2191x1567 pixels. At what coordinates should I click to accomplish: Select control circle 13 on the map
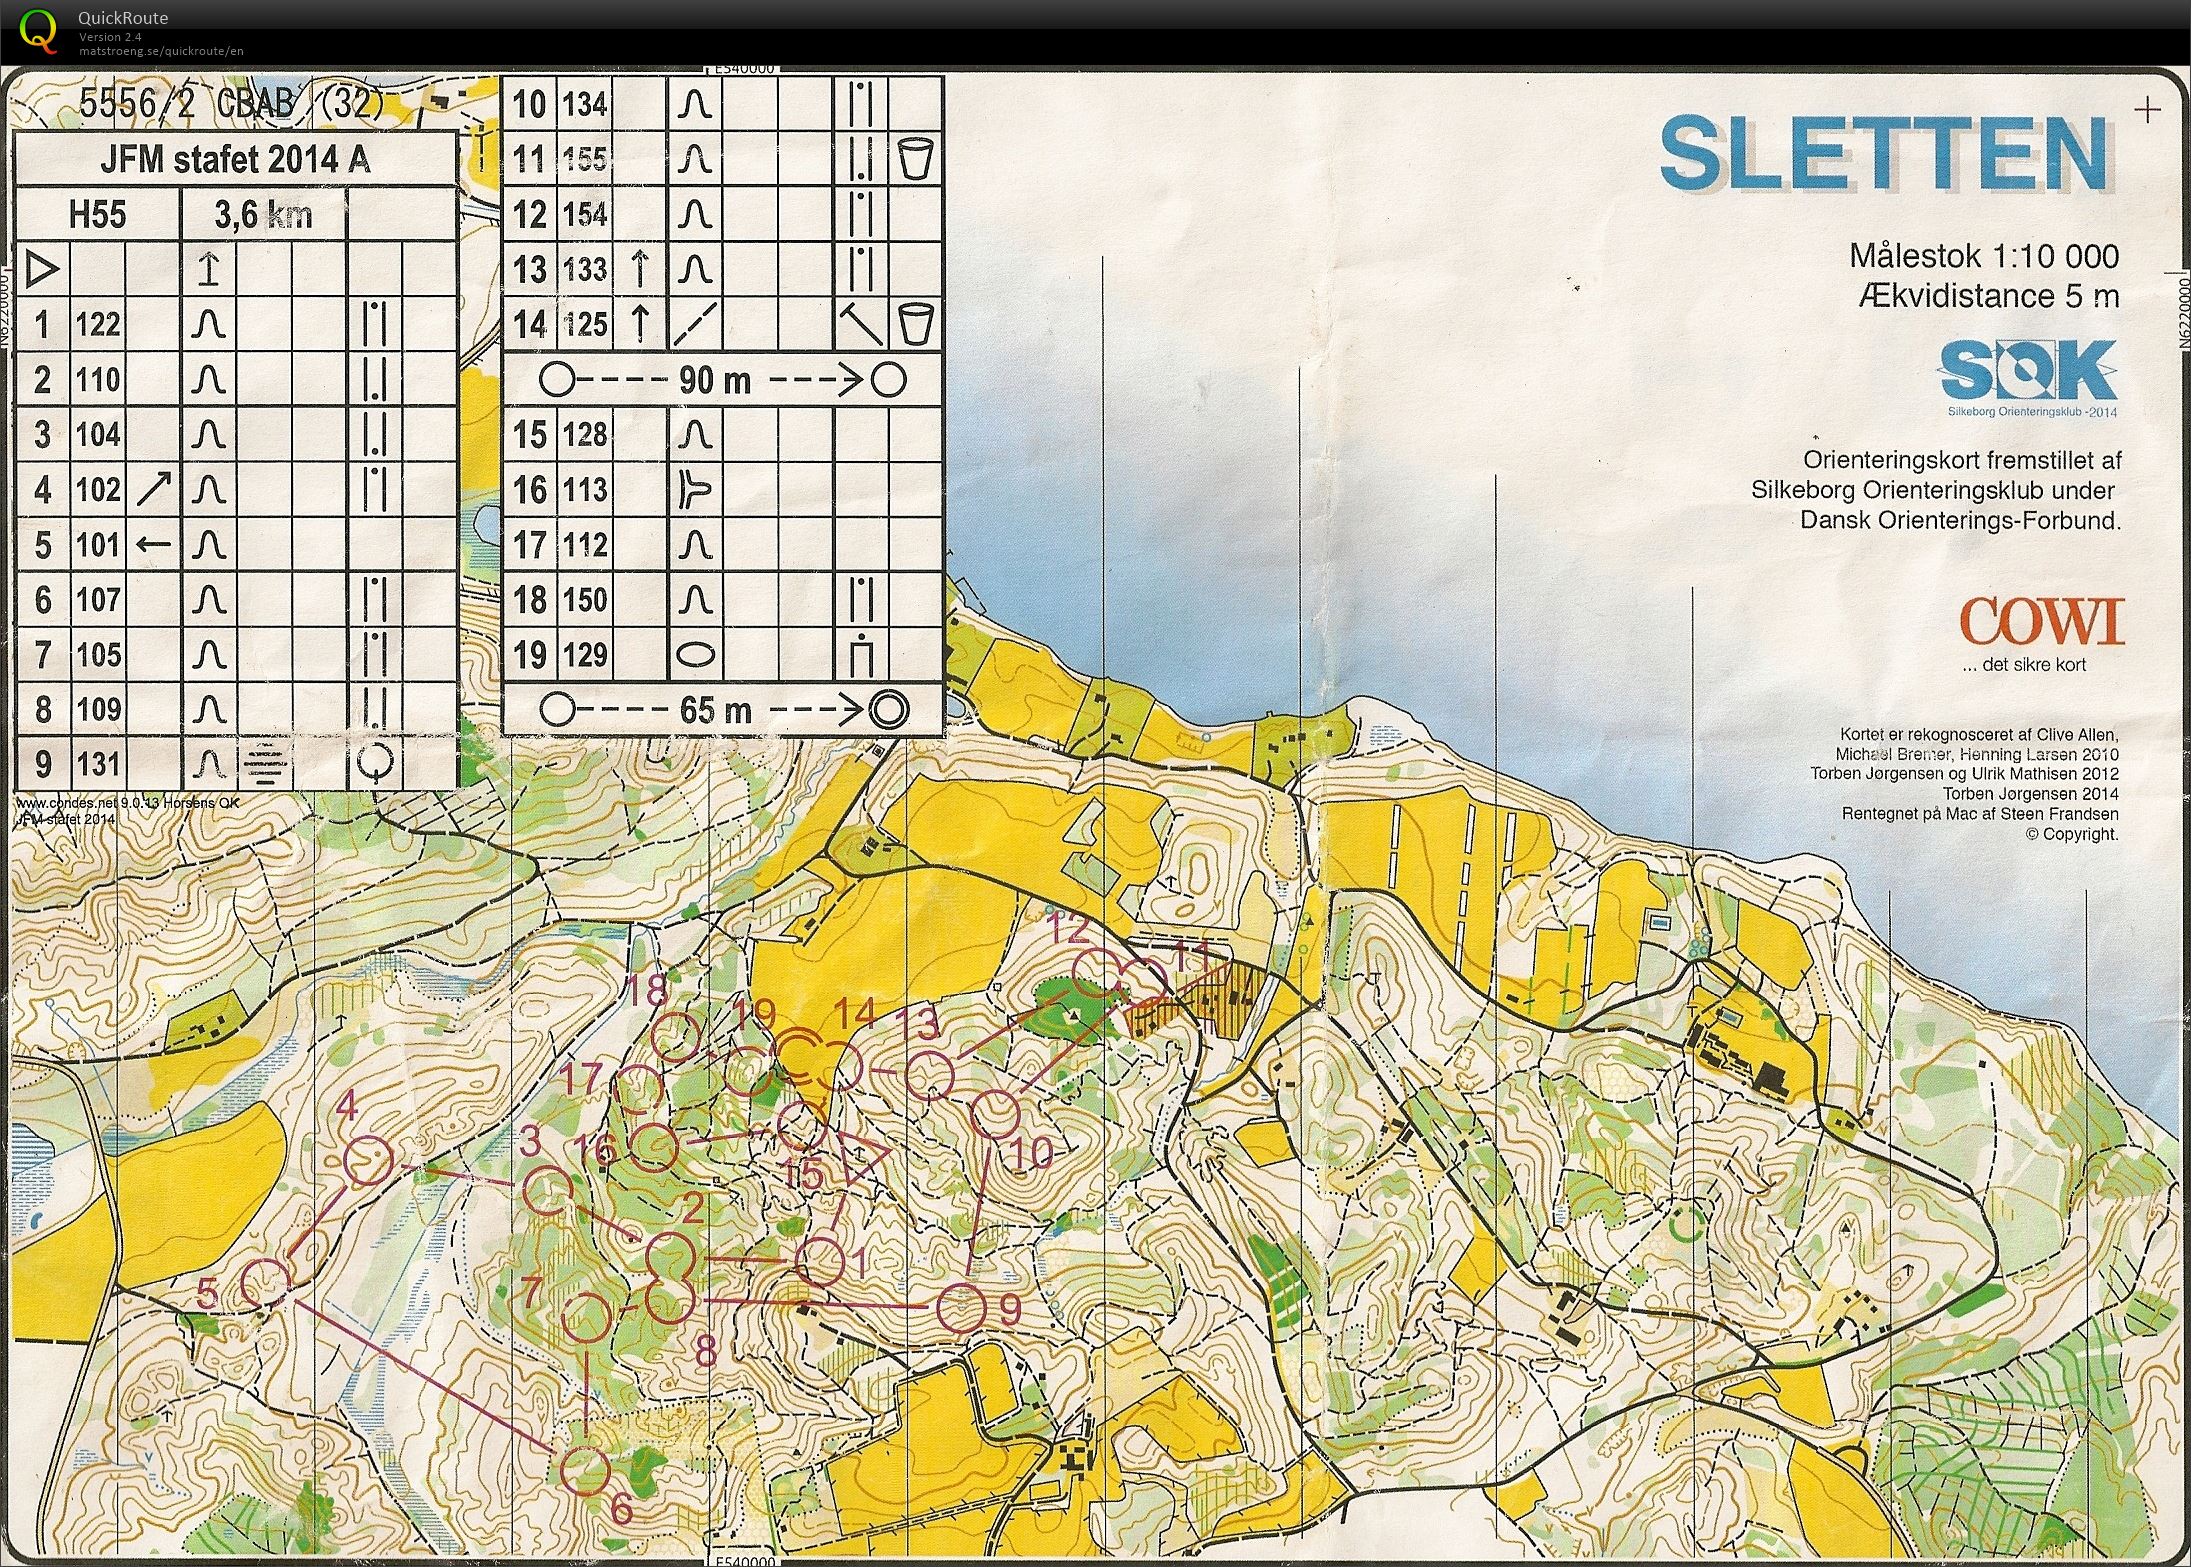coord(930,1075)
